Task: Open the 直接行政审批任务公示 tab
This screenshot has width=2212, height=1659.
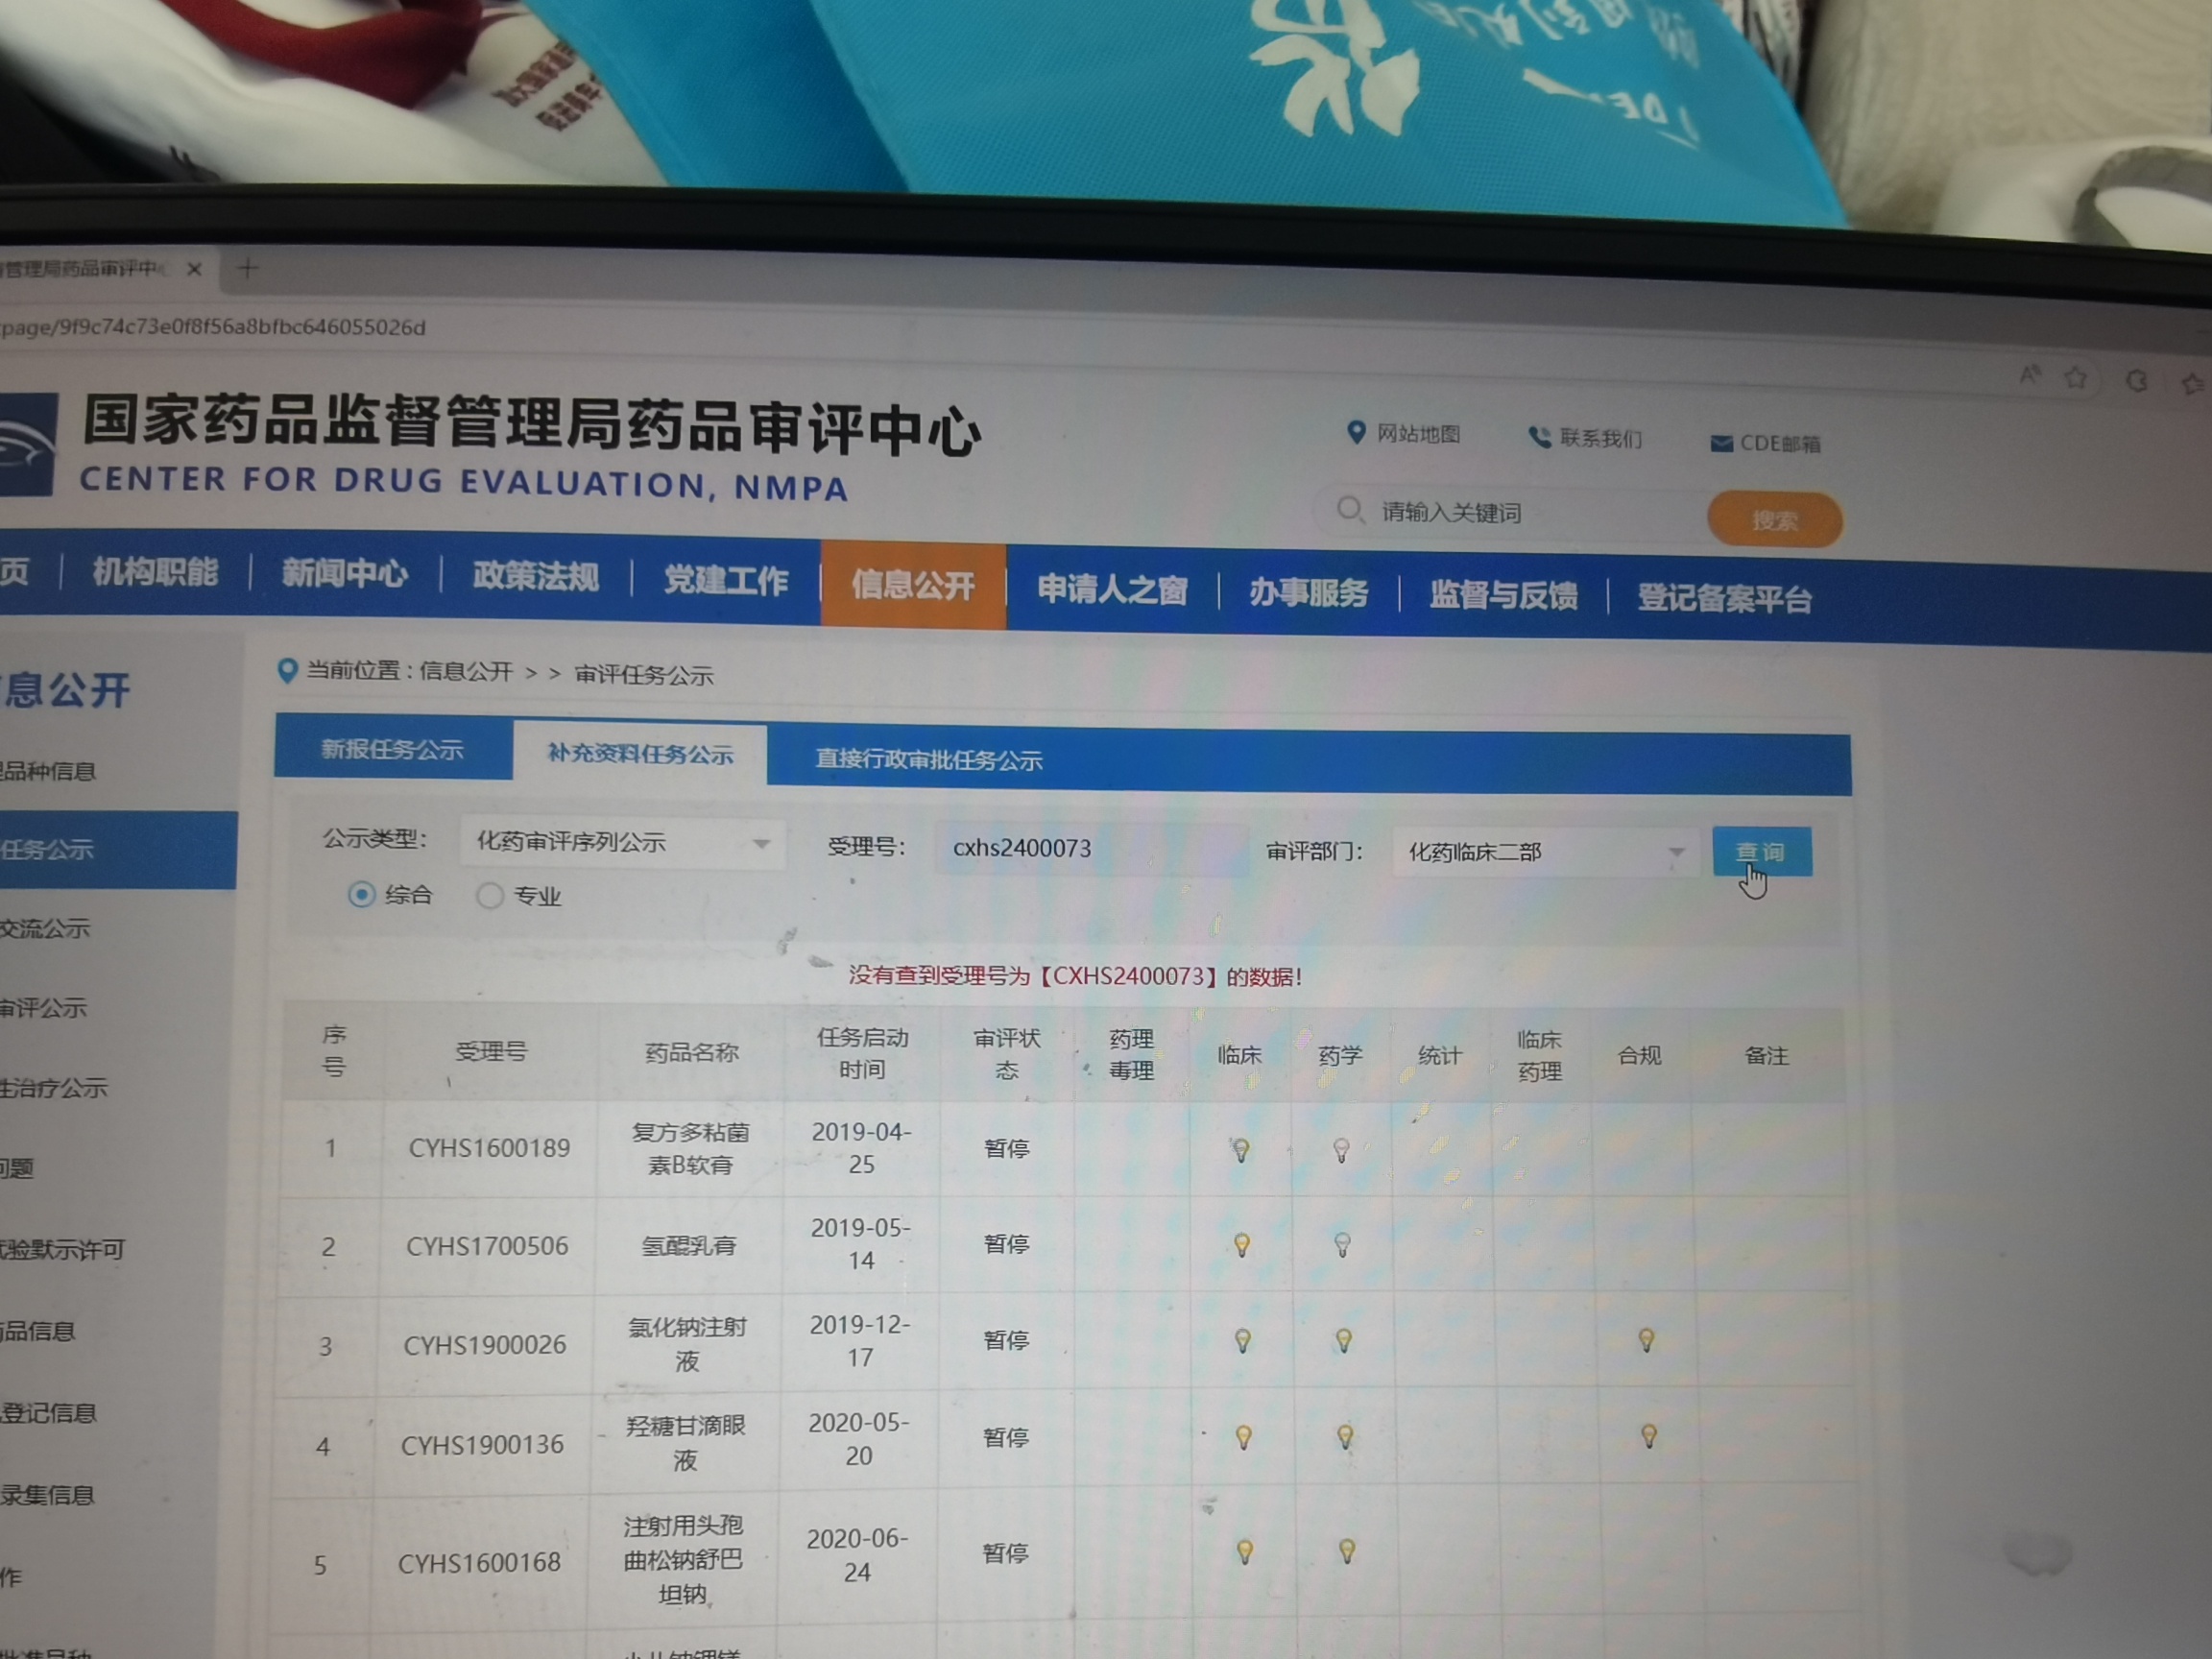Action: click(928, 759)
